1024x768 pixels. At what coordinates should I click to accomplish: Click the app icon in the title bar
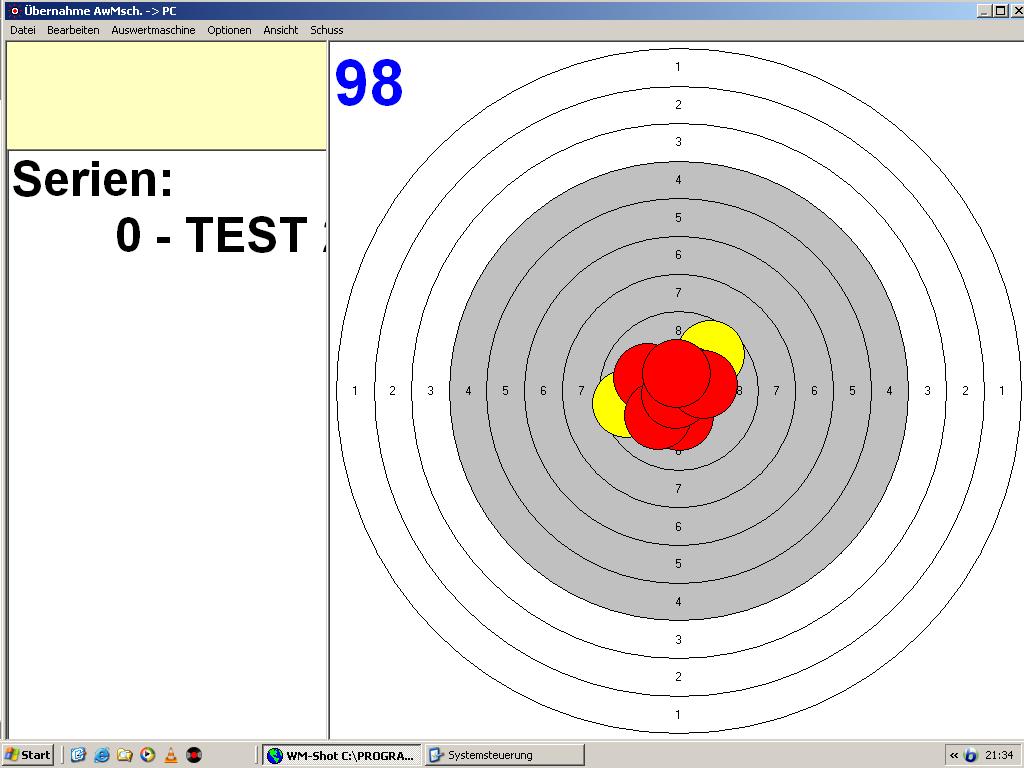(x=14, y=10)
